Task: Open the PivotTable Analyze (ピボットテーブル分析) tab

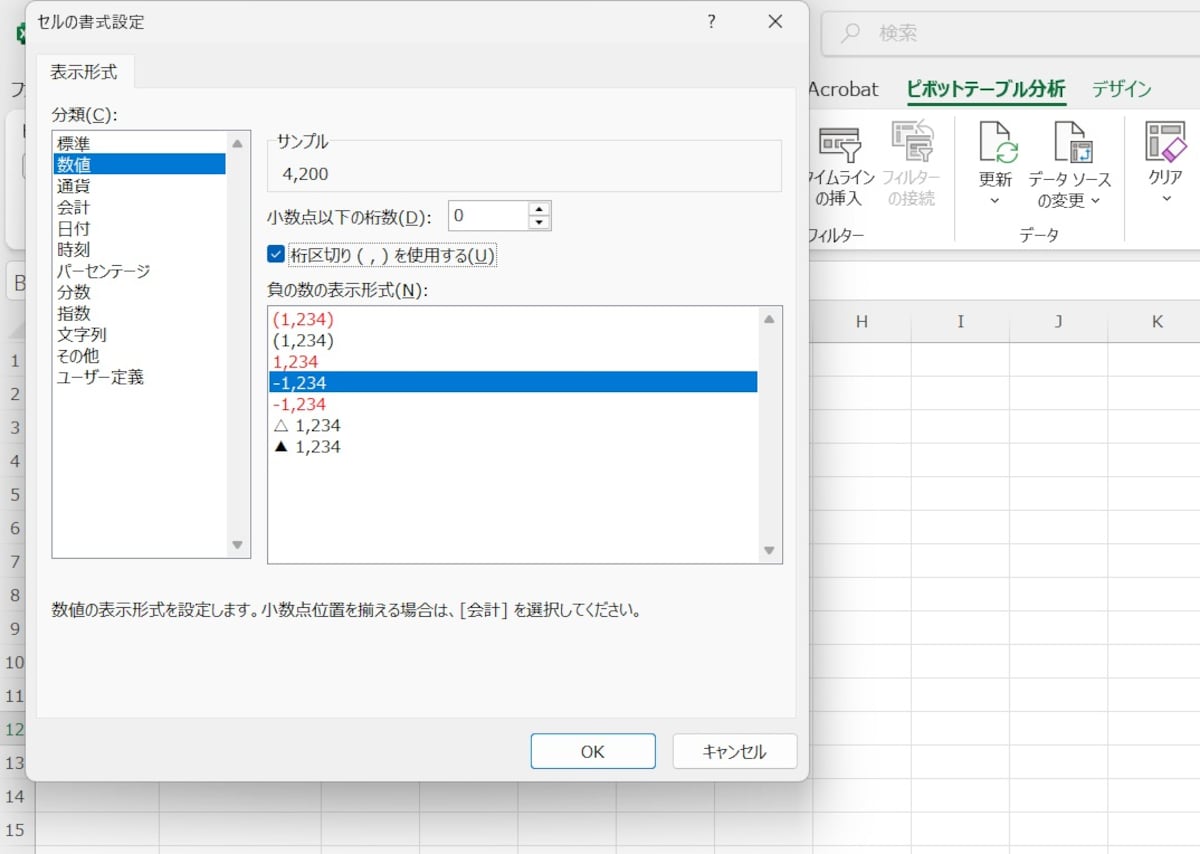Action: (x=985, y=89)
